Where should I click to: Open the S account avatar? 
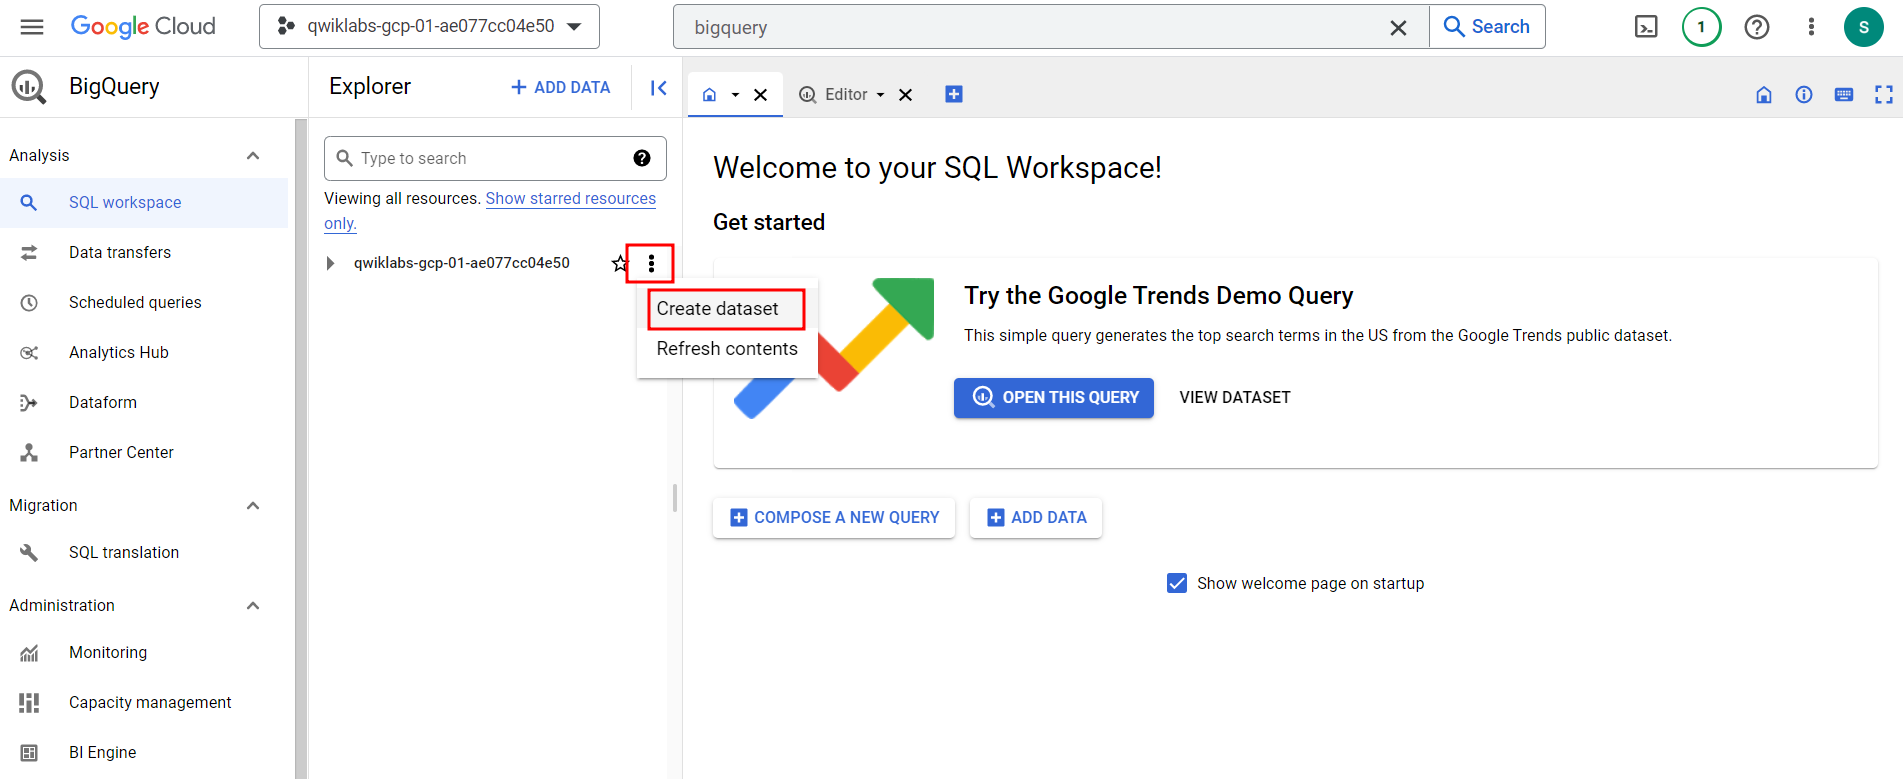(x=1863, y=27)
